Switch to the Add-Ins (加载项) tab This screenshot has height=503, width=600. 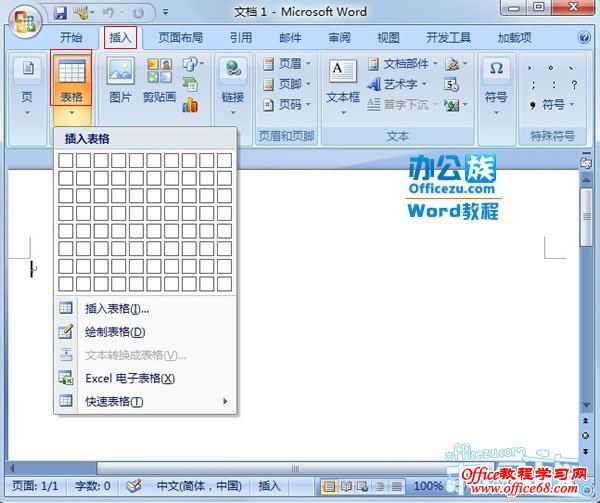(514, 37)
